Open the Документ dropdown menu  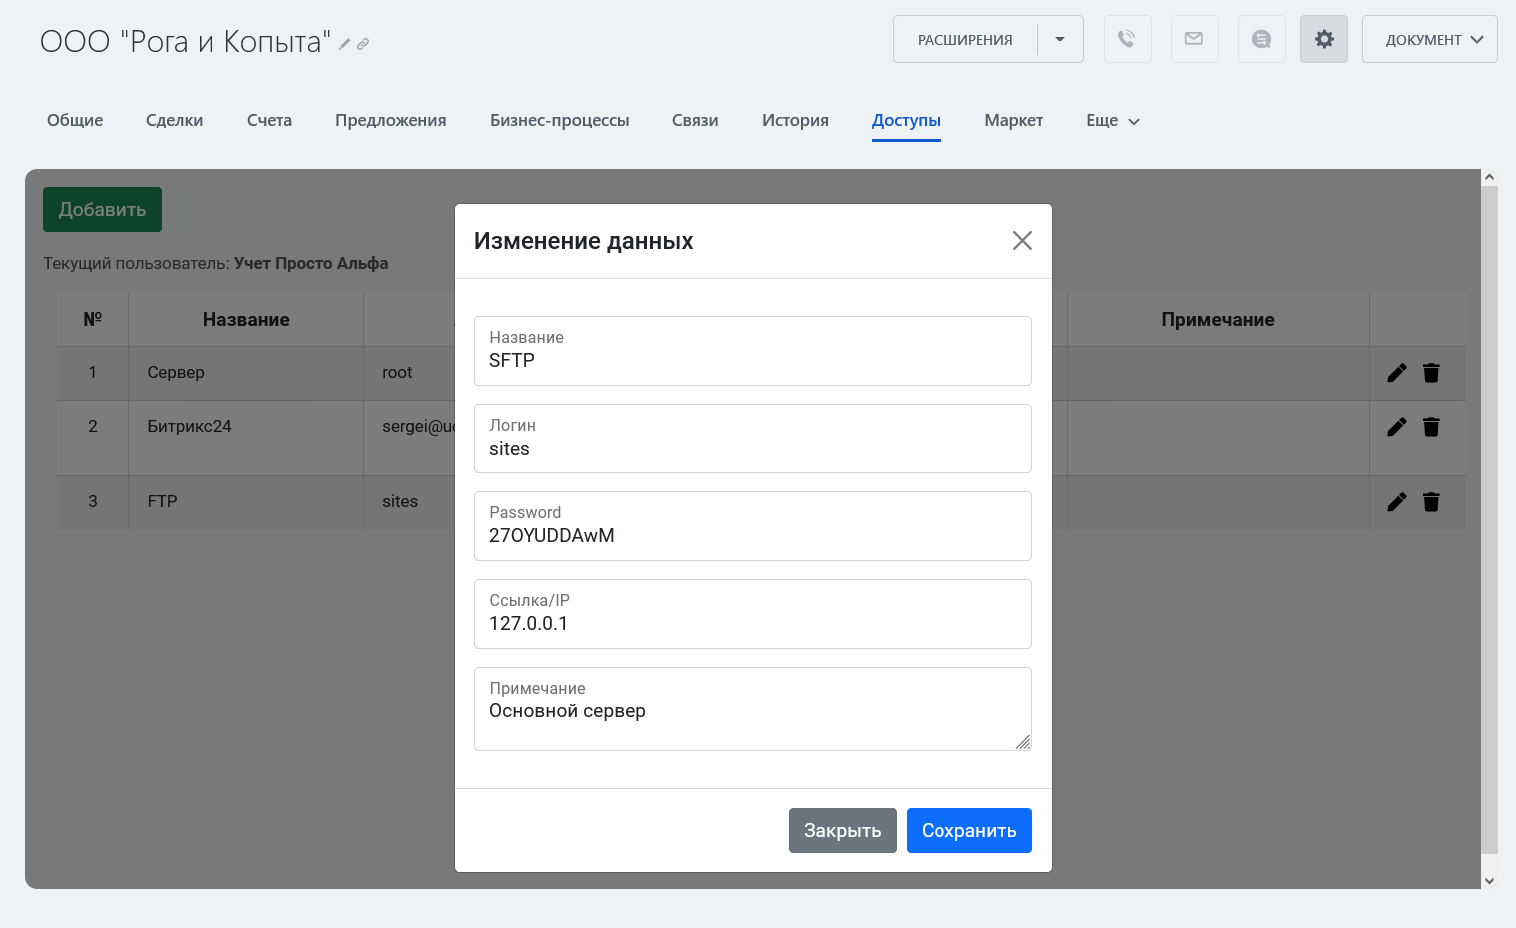click(1429, 39)
